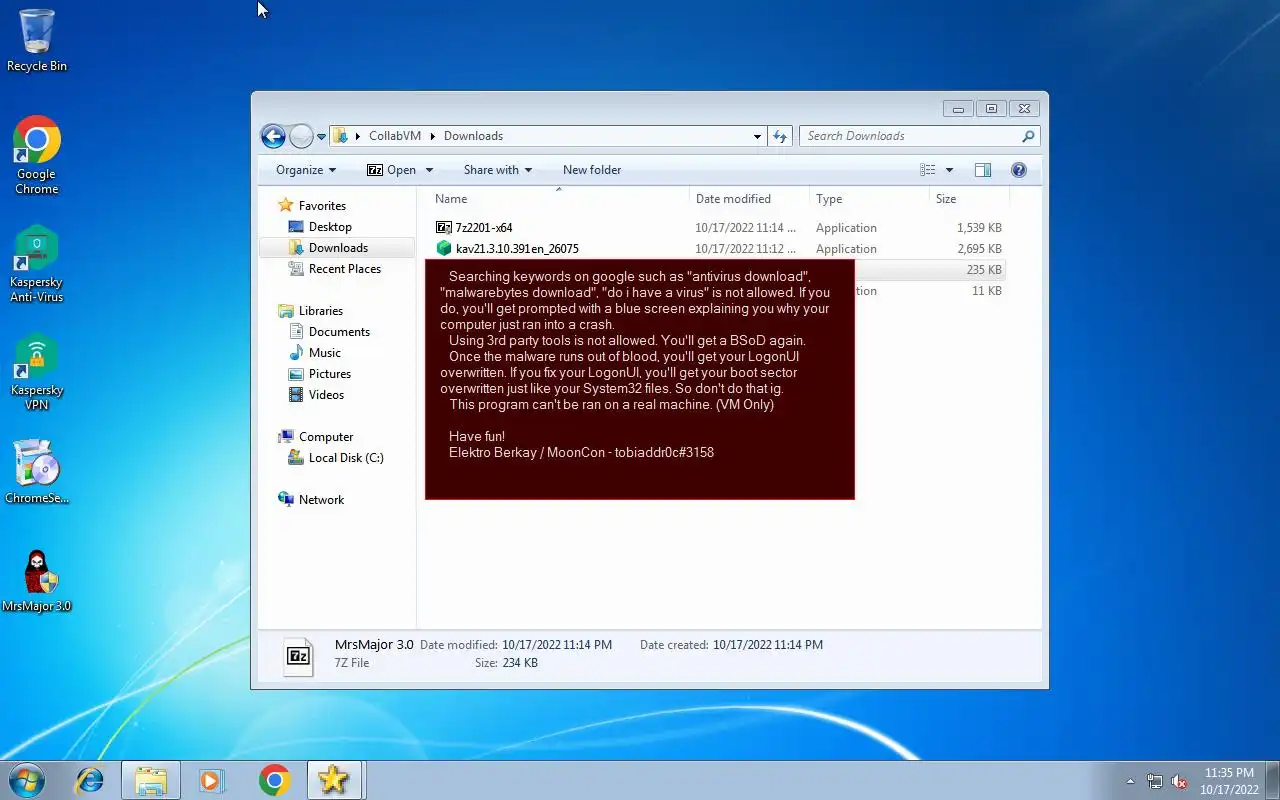Select the MrsMajor 3.0 desktop icon
The height and width of the screenshot is (800, 1280).
pos(37,580)
